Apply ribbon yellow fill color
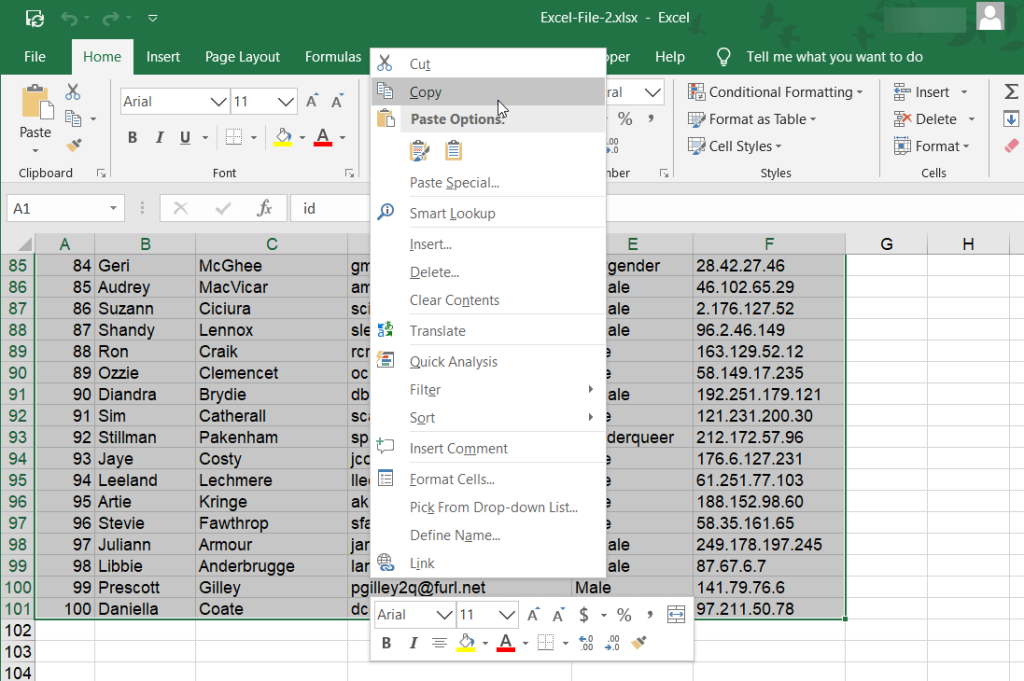This screenshot has width=1024, height=681. click(x=283, y=137)
